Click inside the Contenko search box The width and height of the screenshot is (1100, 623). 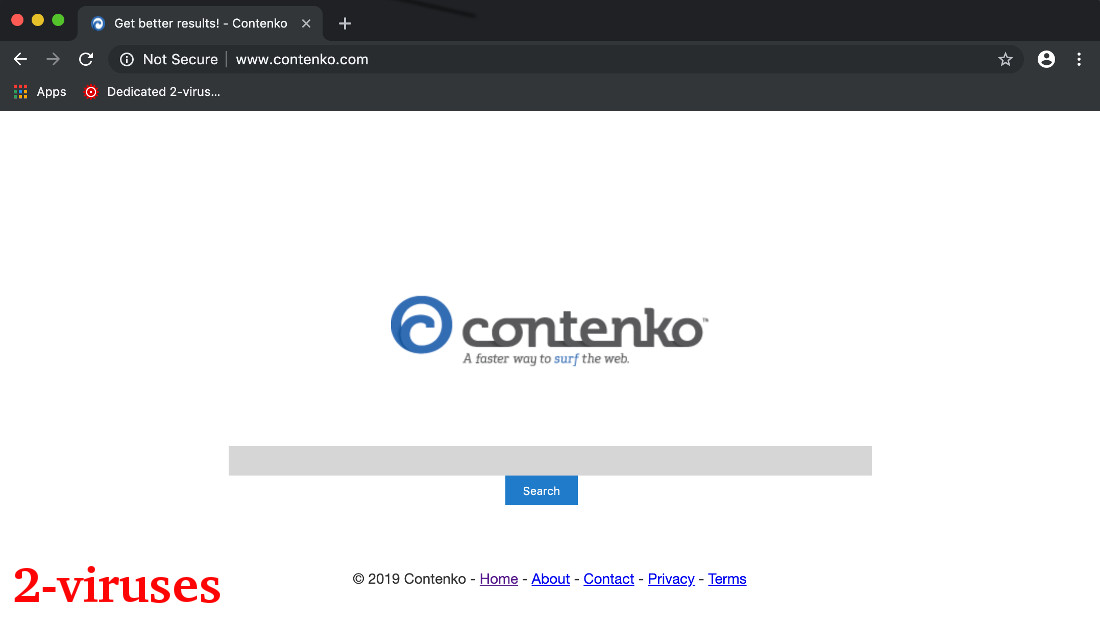point(550,460)
